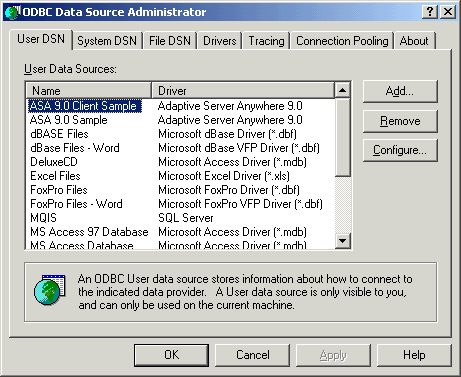The image size is (461, 377).
Task: Click Microsoft FoxPro Driver (*.dbf) cell
Action: pos(229,190)
